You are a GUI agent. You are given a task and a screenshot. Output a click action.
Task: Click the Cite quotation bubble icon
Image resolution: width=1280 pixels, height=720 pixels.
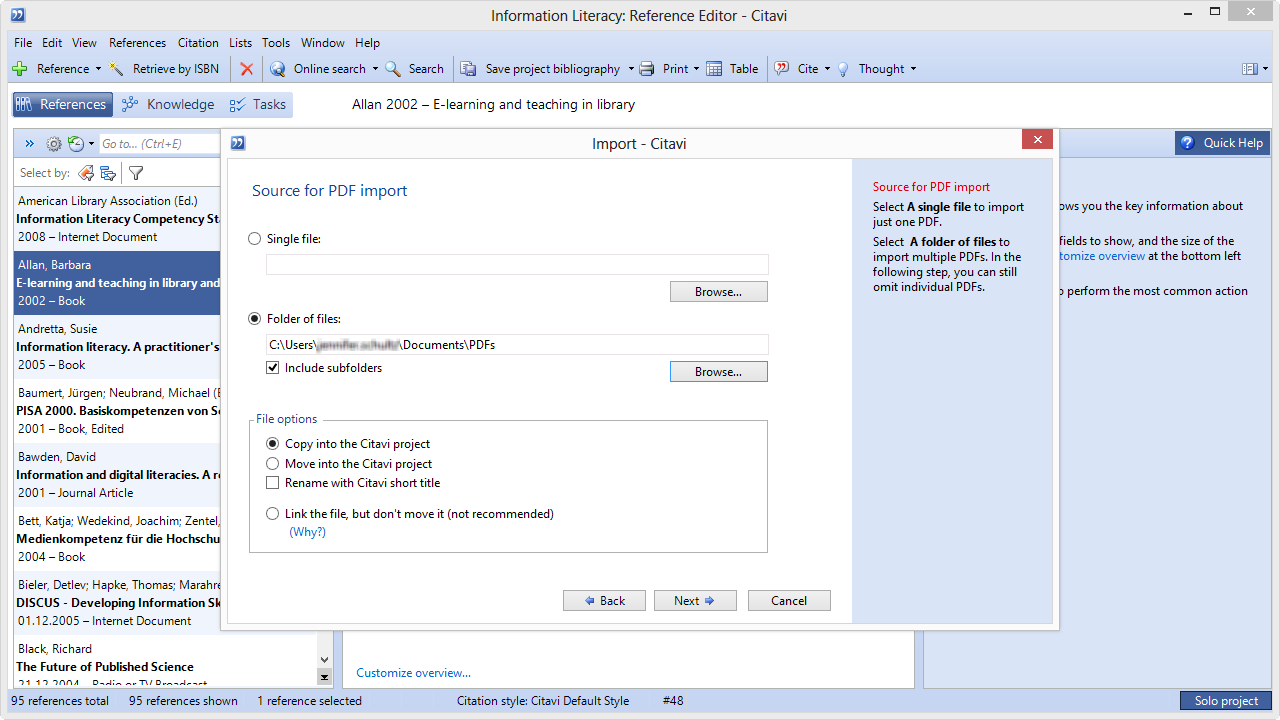pos(783,69)
